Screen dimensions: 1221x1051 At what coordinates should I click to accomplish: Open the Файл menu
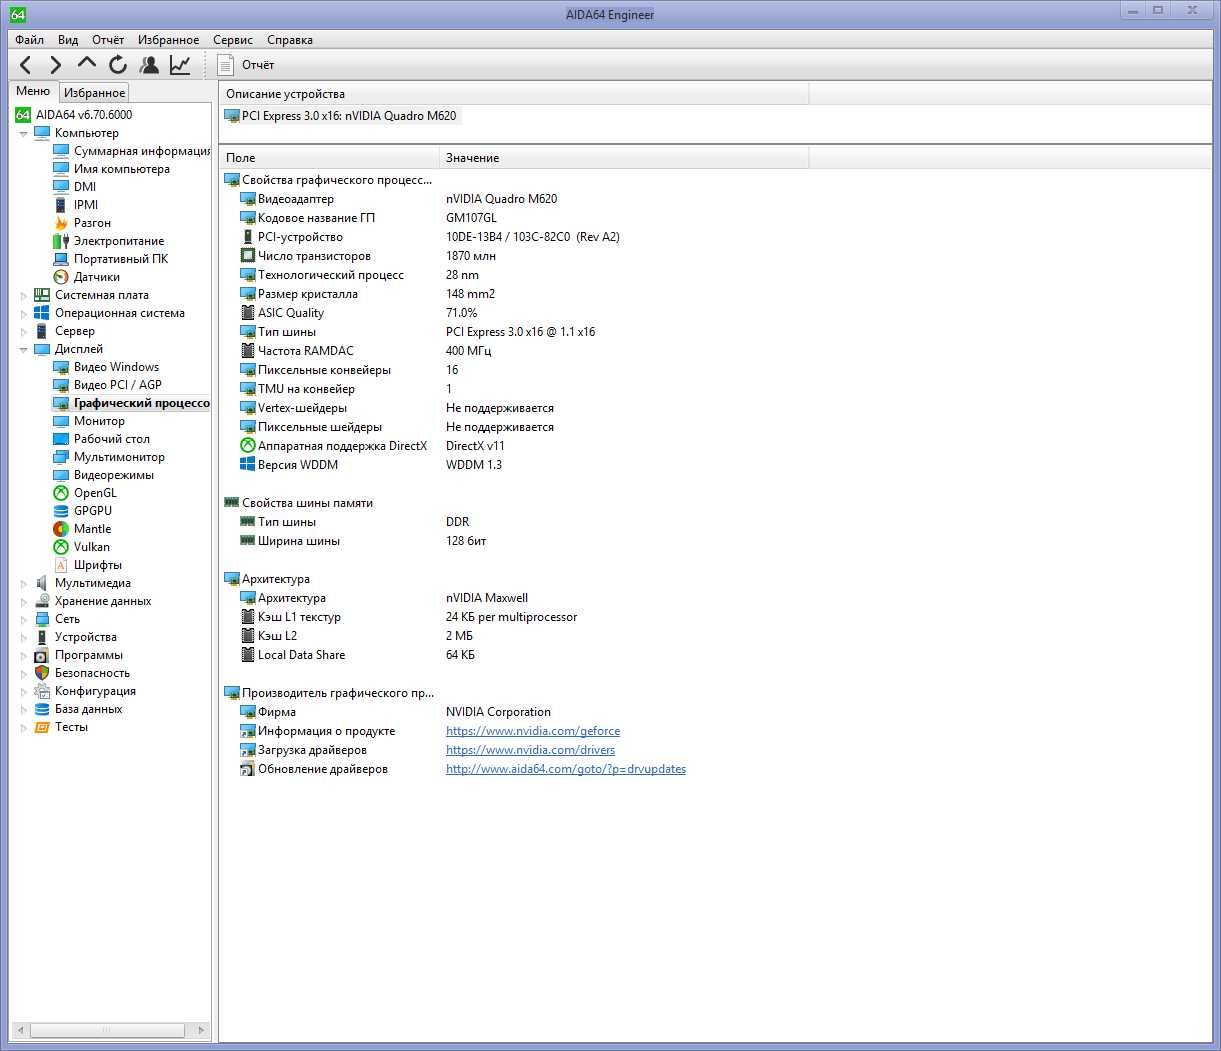[x=30, y=40]
